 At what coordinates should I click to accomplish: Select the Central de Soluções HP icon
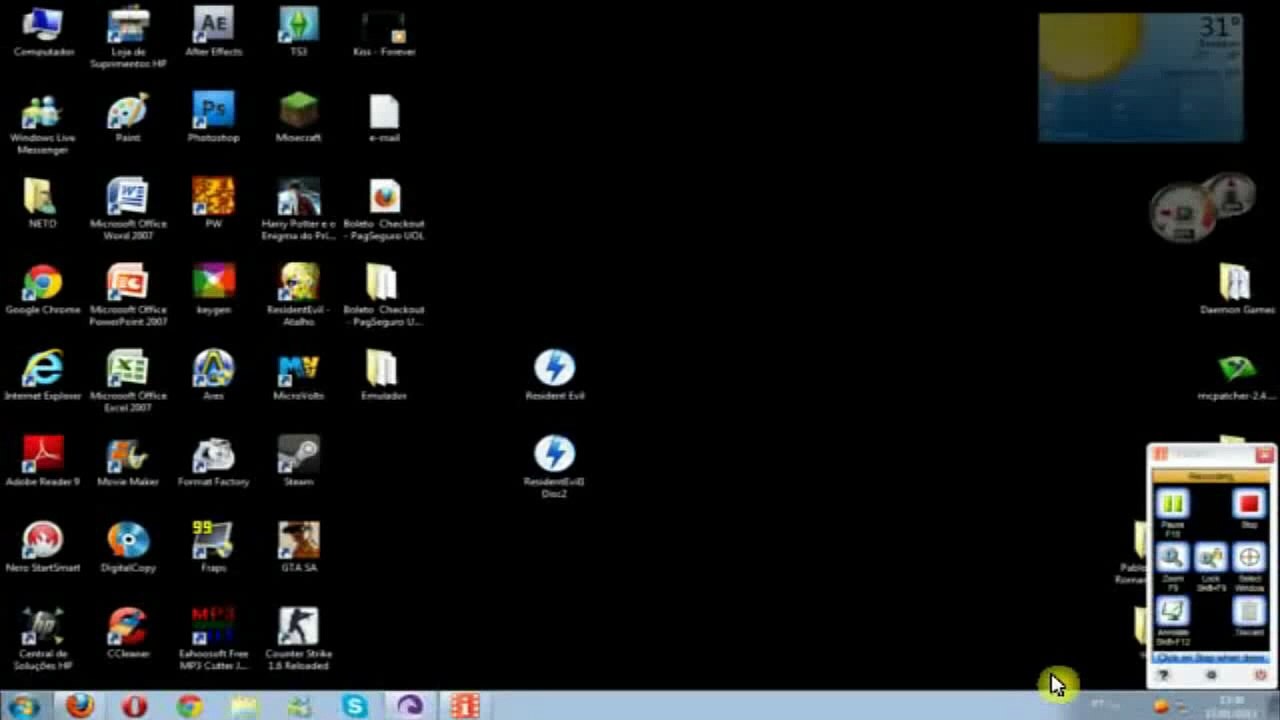click(x=43, y=640)
